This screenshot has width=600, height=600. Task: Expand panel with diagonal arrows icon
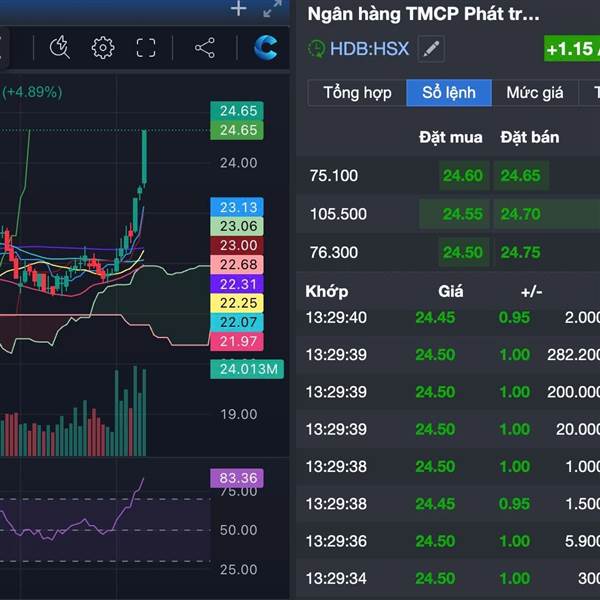[272, 8]
